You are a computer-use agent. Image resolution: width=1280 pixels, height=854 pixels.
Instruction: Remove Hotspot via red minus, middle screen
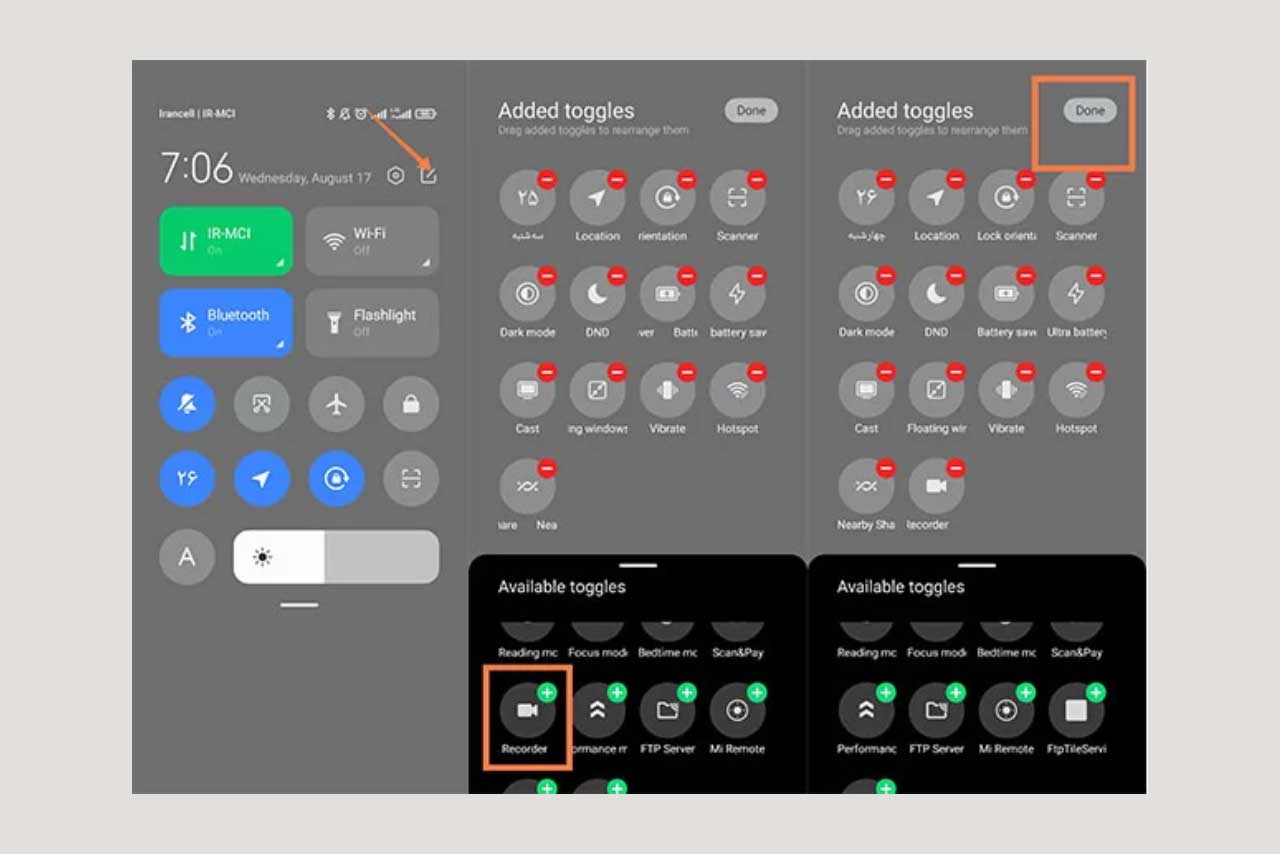[x=757, y=372]
